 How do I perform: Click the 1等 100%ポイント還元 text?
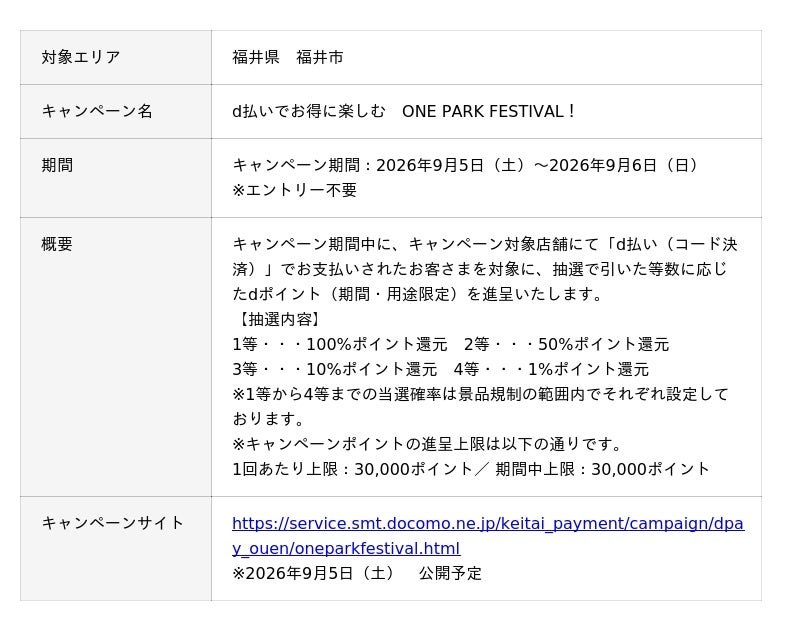(340, 344)
